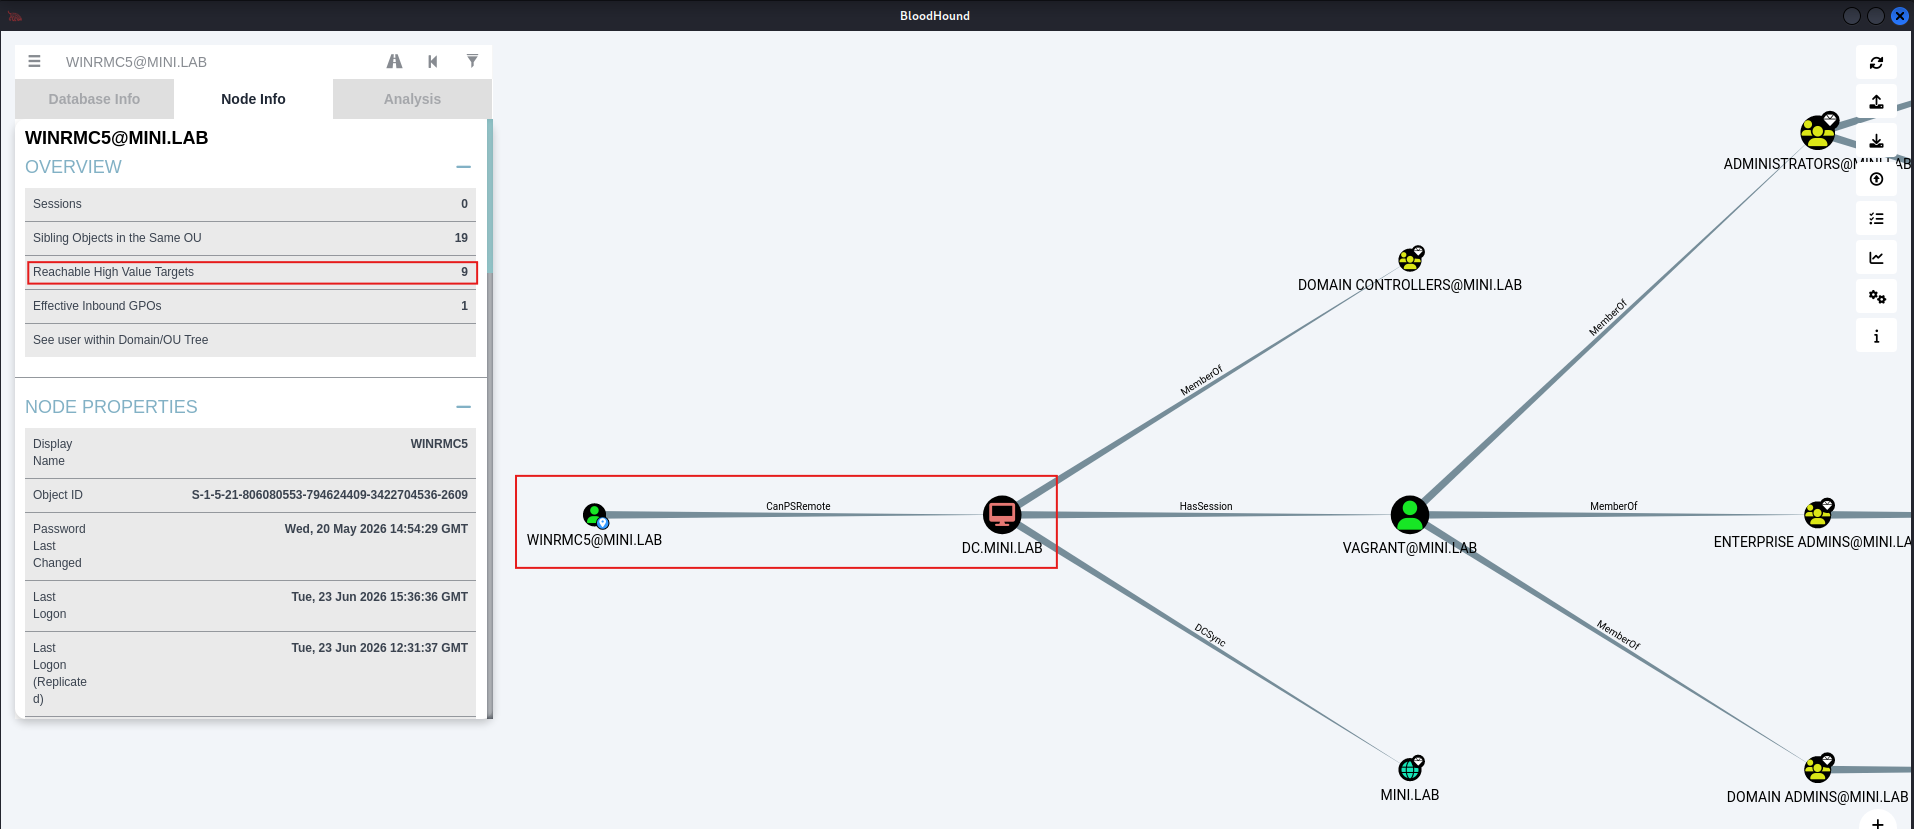Image resolution: width=1914 pixels, height=829 pixels.
Task: Click MemberOf edge to ADMINISTRATORS
Action: 1608,318
